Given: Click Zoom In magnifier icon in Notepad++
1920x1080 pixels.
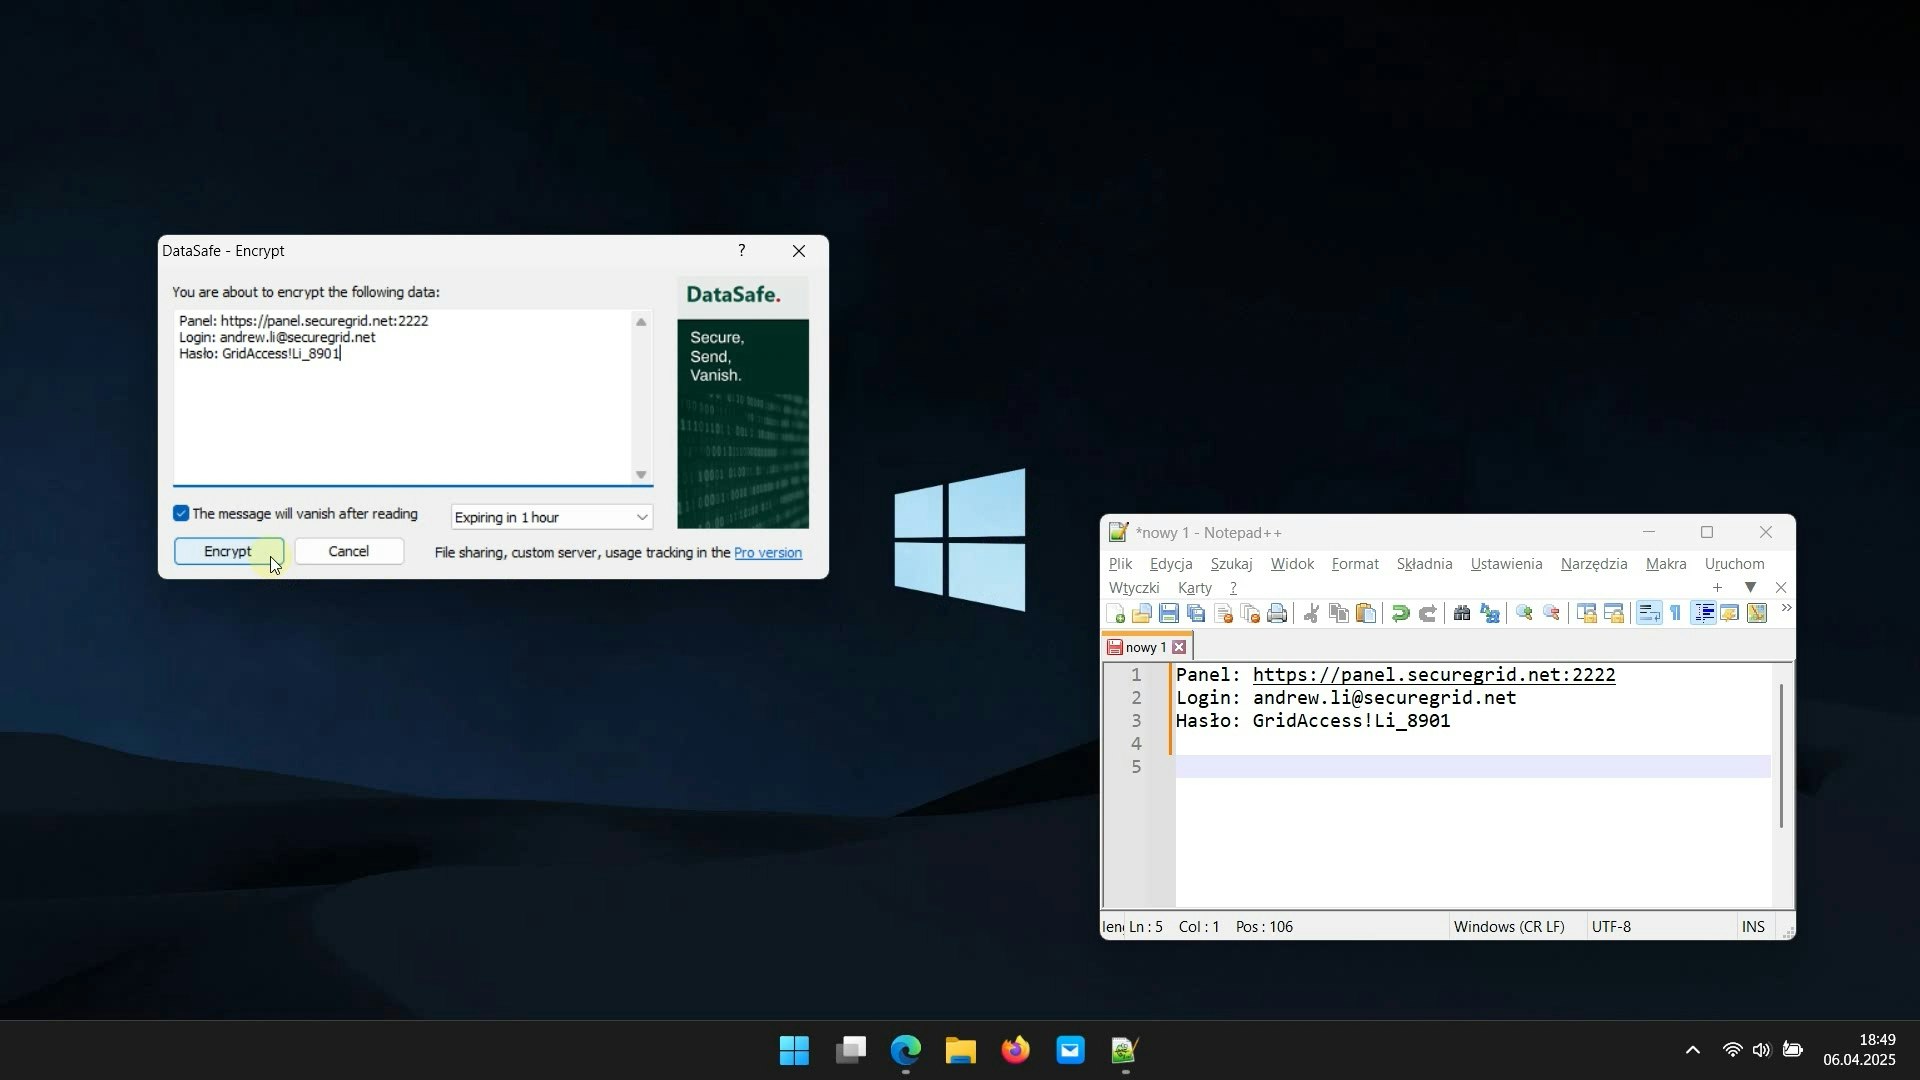Looking at the screenshot, I should [1524, 614].
